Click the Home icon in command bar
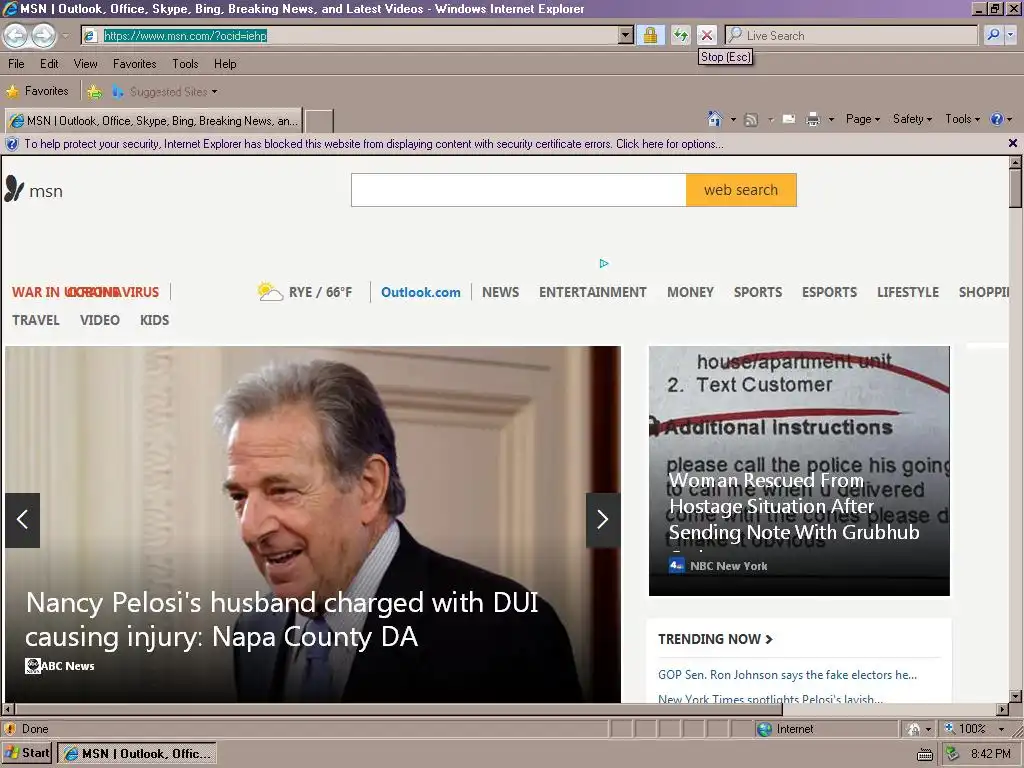The width and height of the screenshot is (1024, 768). [714, 119]
